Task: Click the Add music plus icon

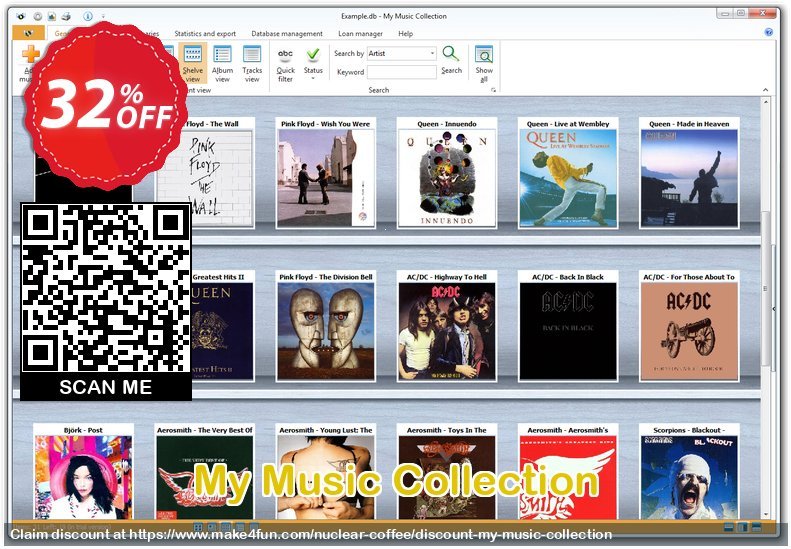Action: click(31, 54)
